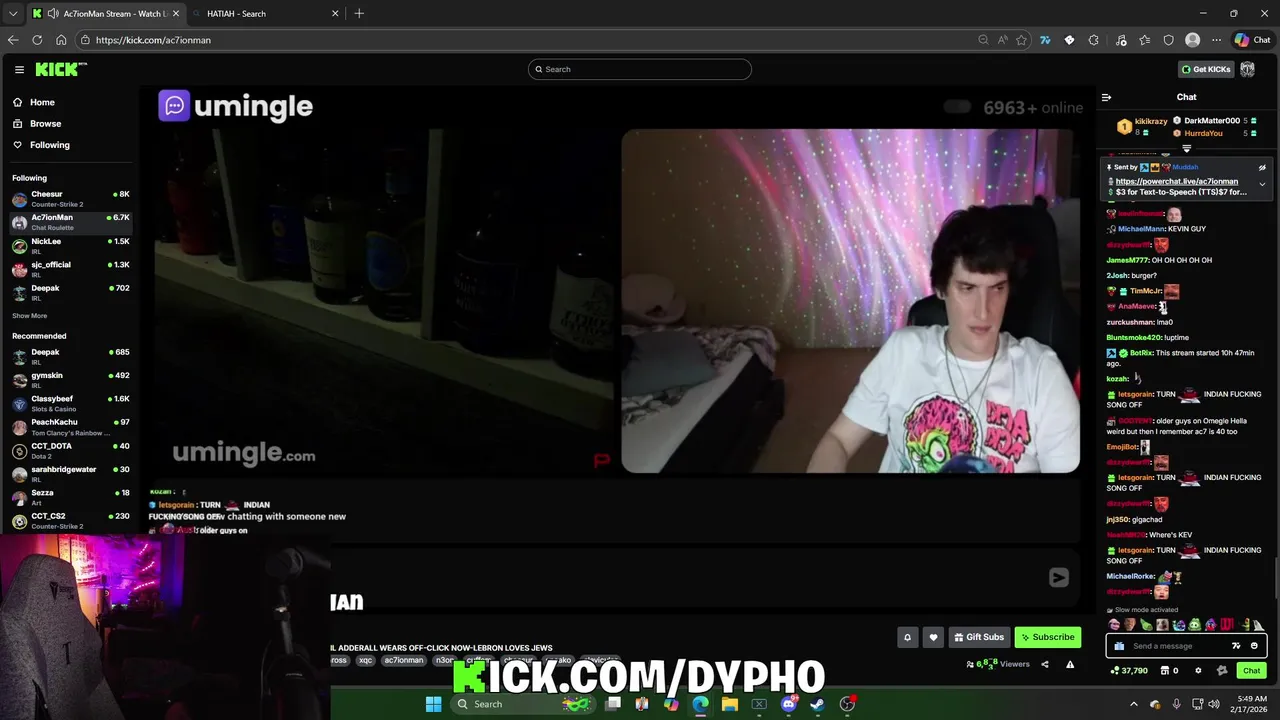The image size is (1280, 720).
Task: Open CCT_DOTA in Recommended list
Action: 70,450
